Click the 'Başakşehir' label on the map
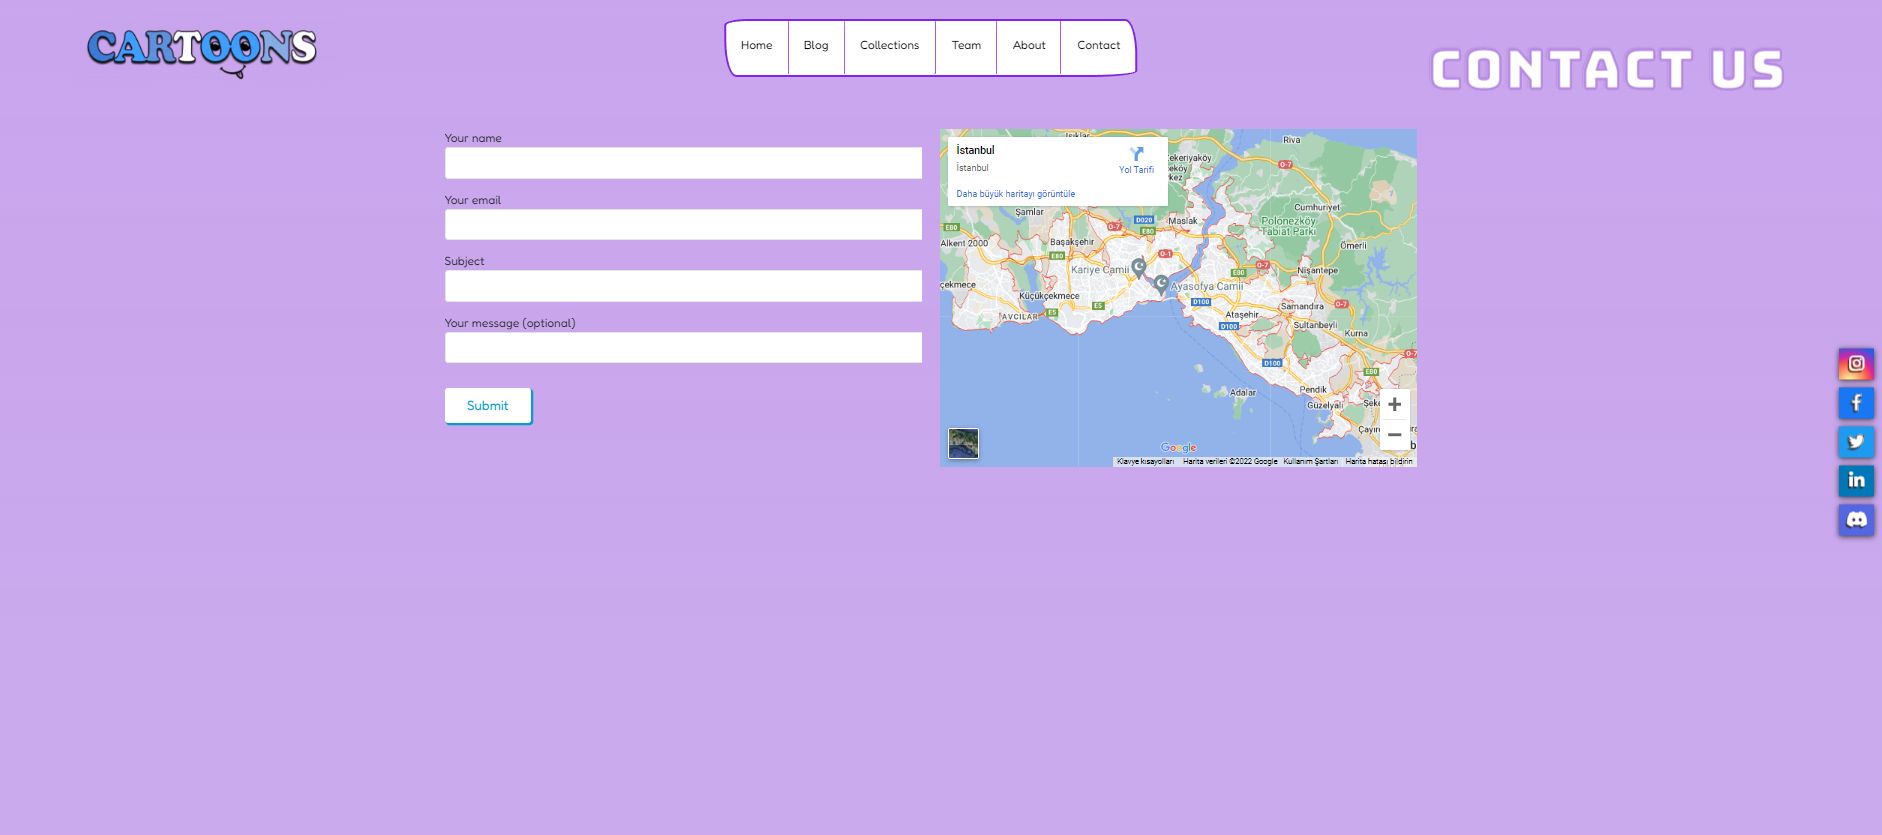The height and width of the screenshot is (835, 1882). tap(1072, 242)
